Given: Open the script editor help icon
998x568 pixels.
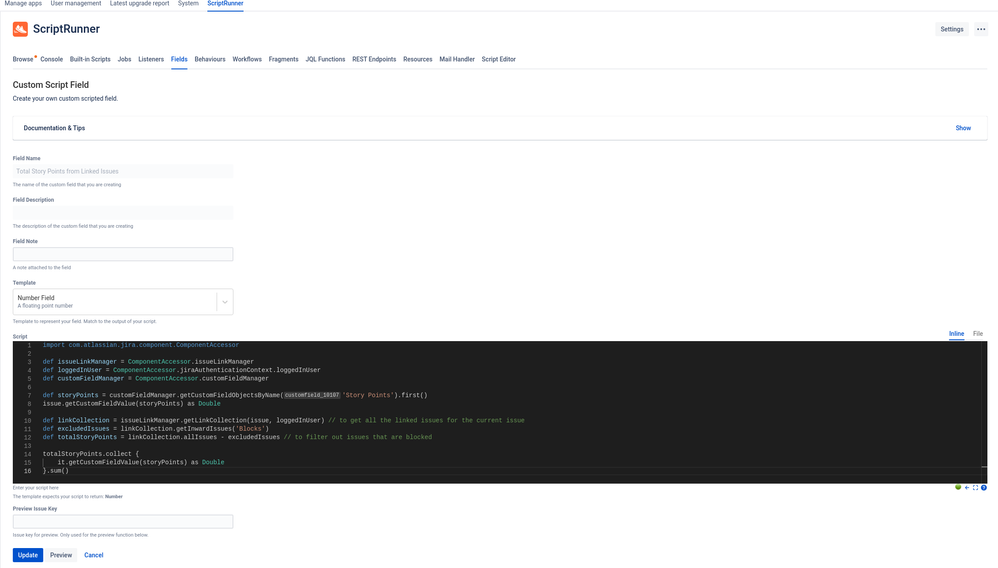Looking at the screenshot, I should click(984, 488).
